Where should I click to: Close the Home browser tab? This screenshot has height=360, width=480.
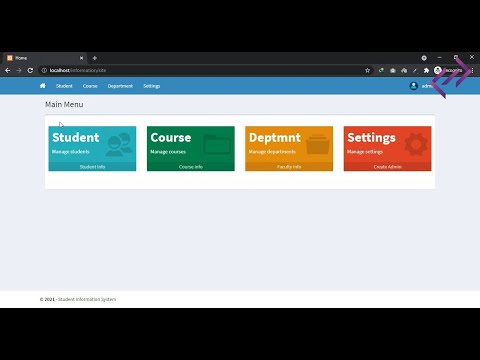click(x=81, y=58)
